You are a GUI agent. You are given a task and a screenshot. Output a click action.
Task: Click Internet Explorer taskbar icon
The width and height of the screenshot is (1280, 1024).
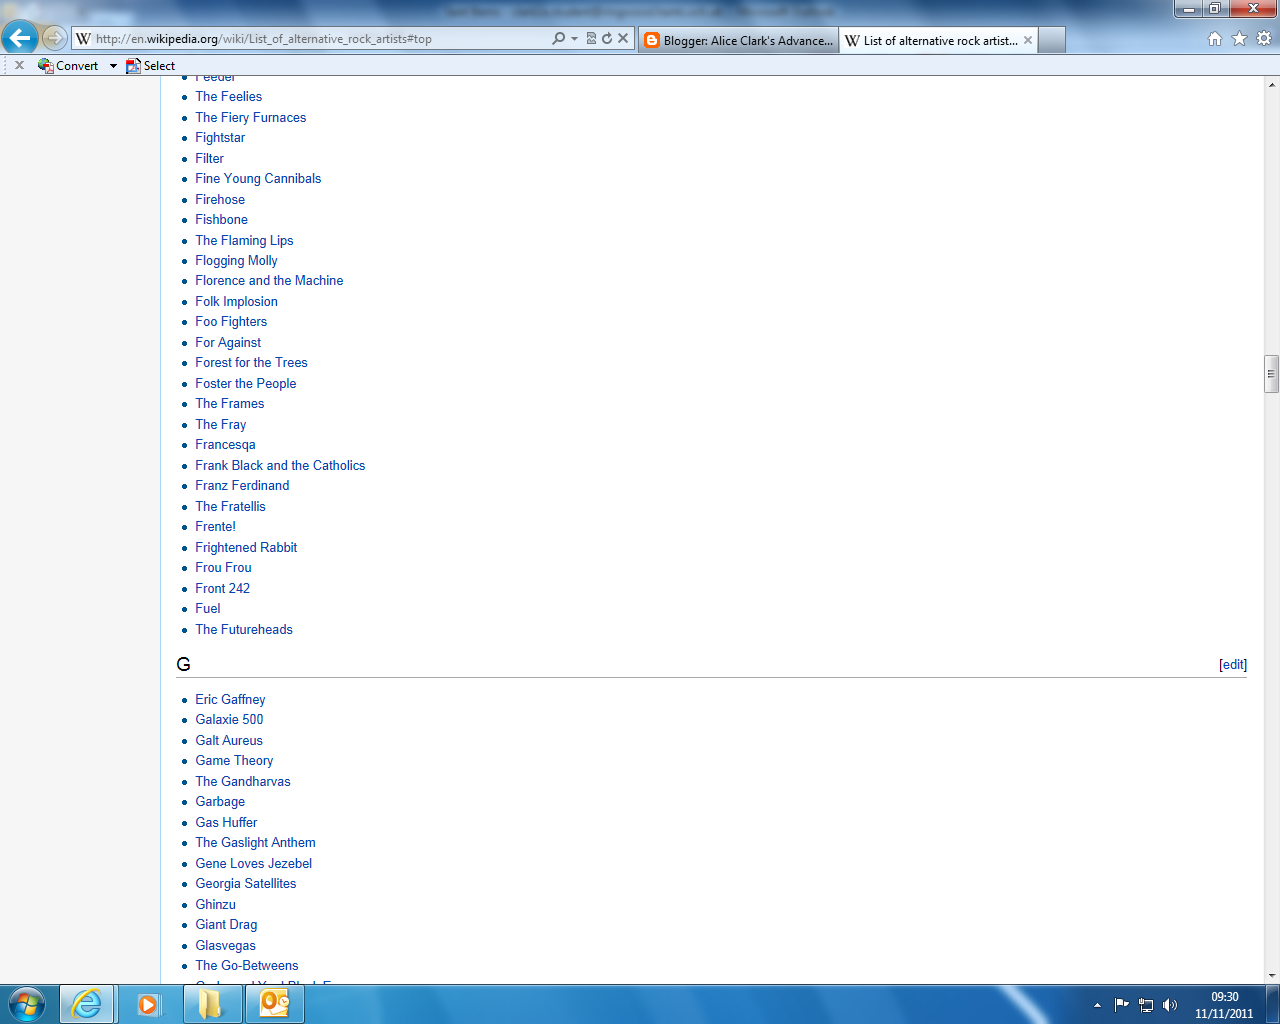[88, 1004]
